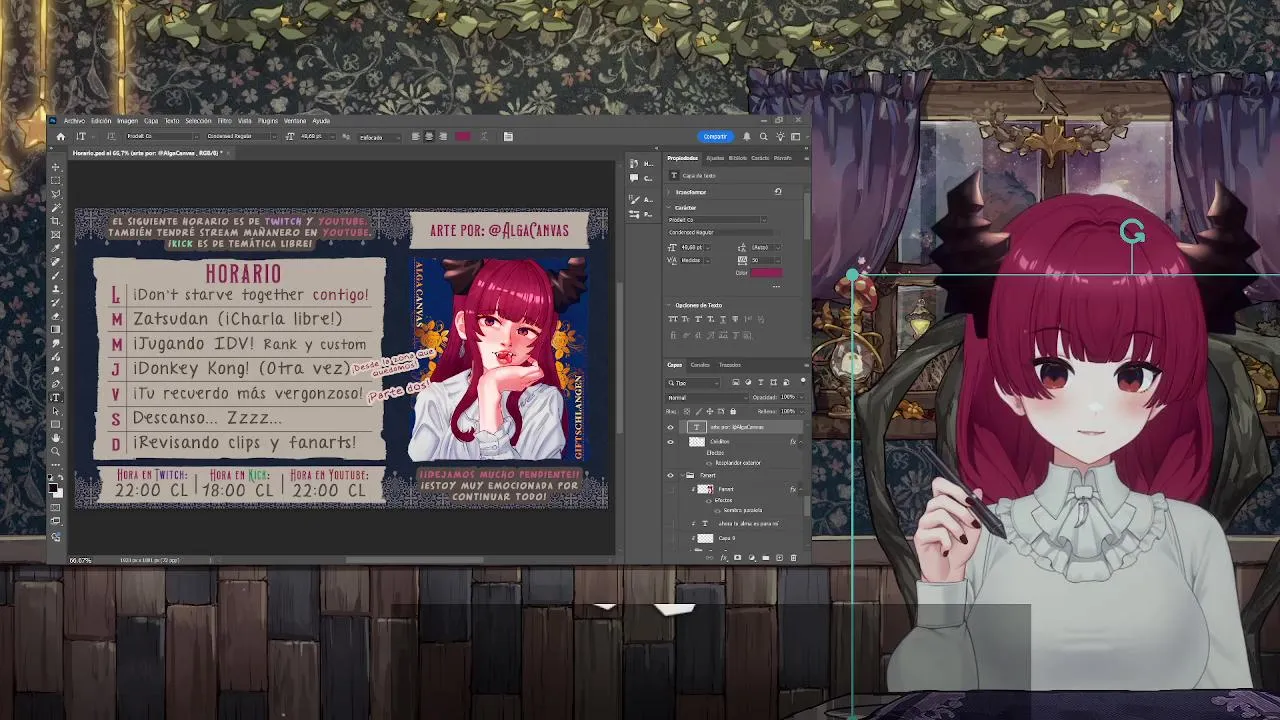Open the Capa menu
Image resolution: width=1280 pixels, height=720 pixels.
pos(151,121)
